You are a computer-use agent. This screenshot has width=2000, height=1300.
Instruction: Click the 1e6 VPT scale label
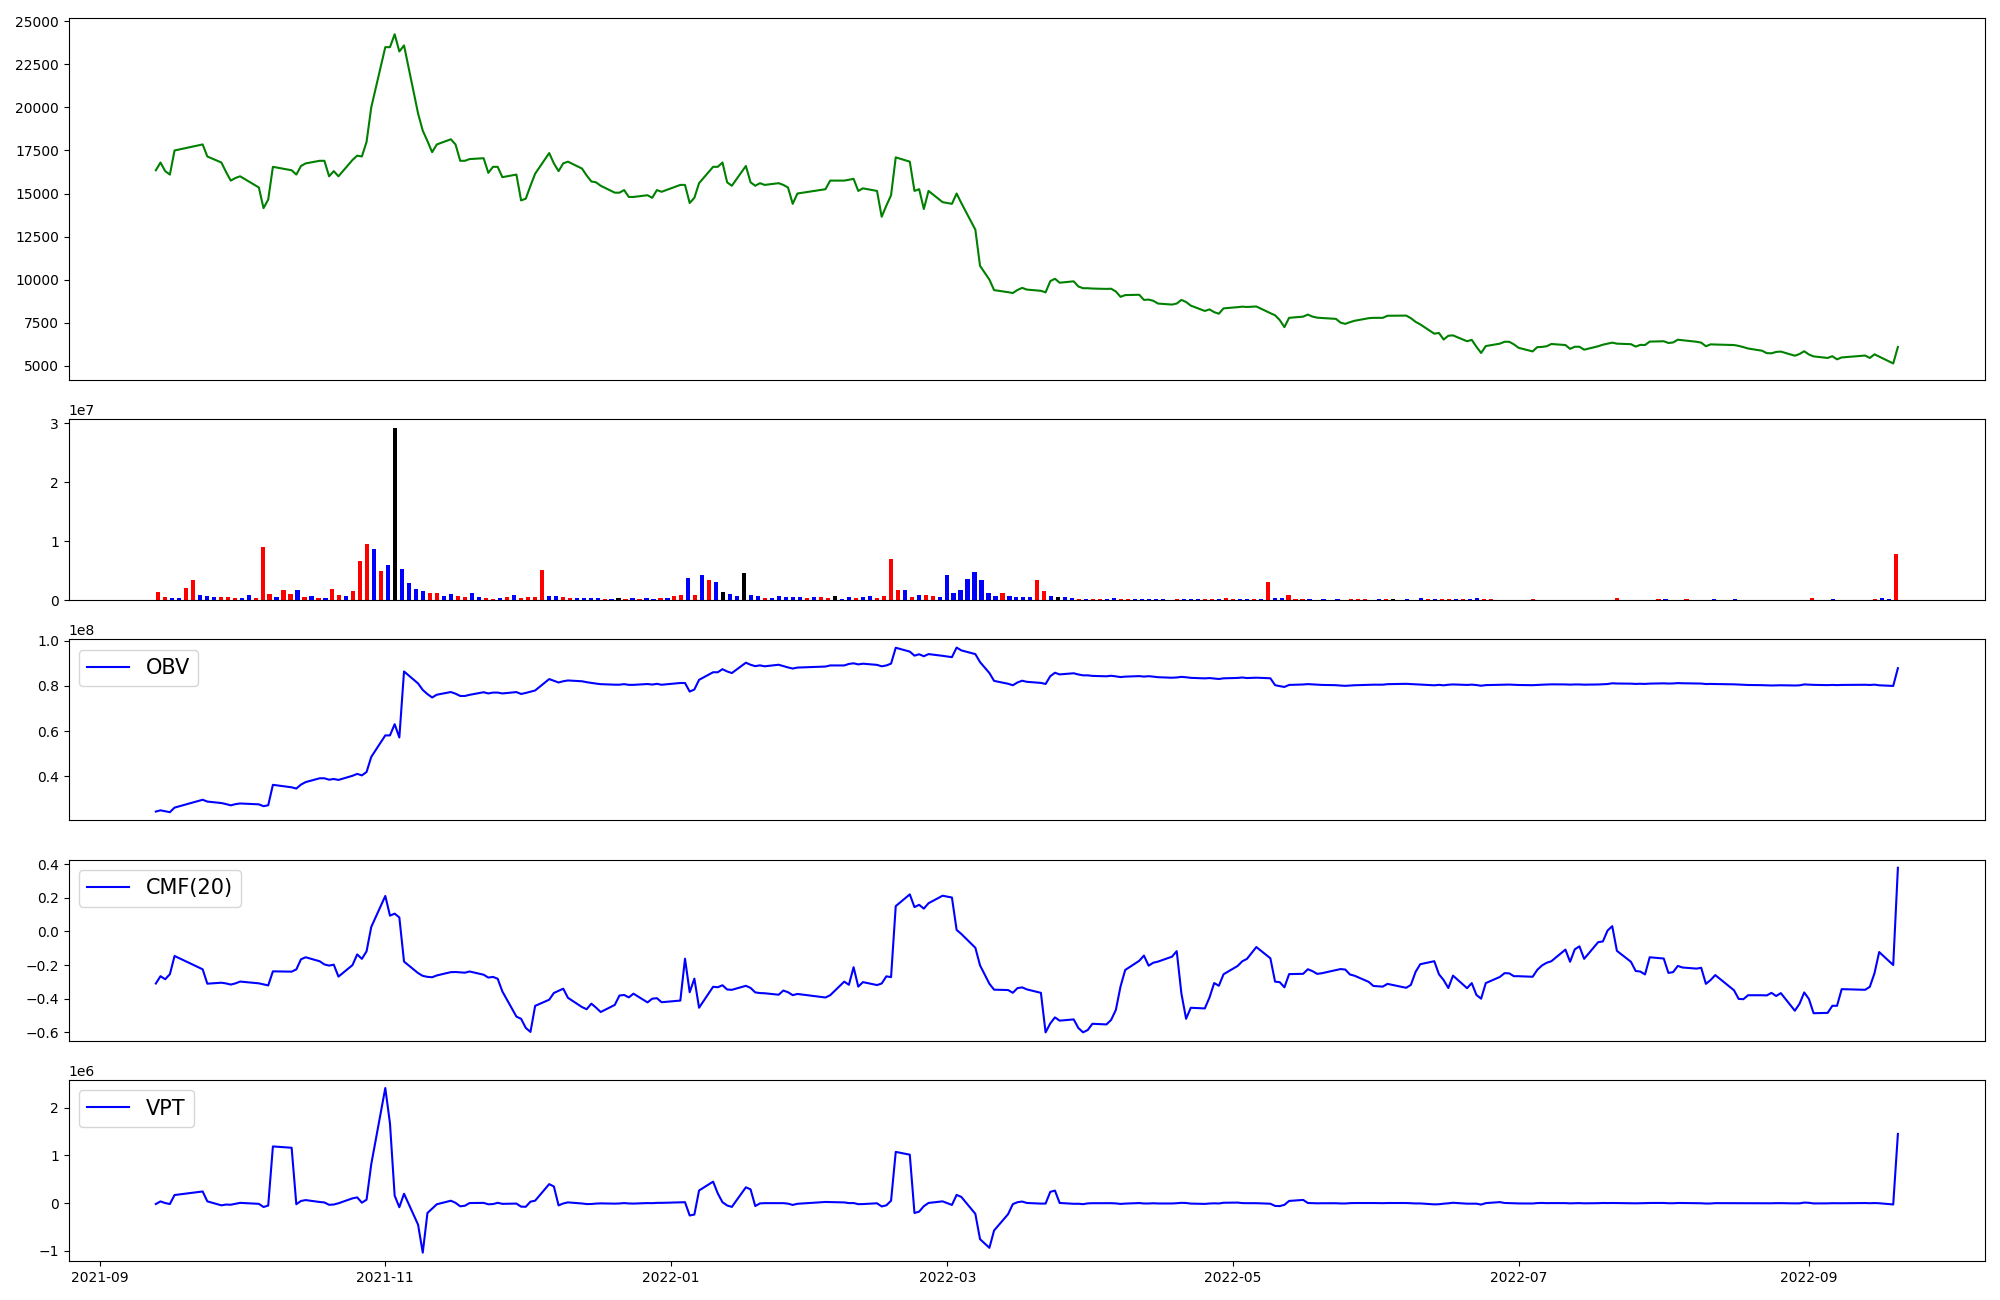pyautogui.click(x=81, y=1071)
